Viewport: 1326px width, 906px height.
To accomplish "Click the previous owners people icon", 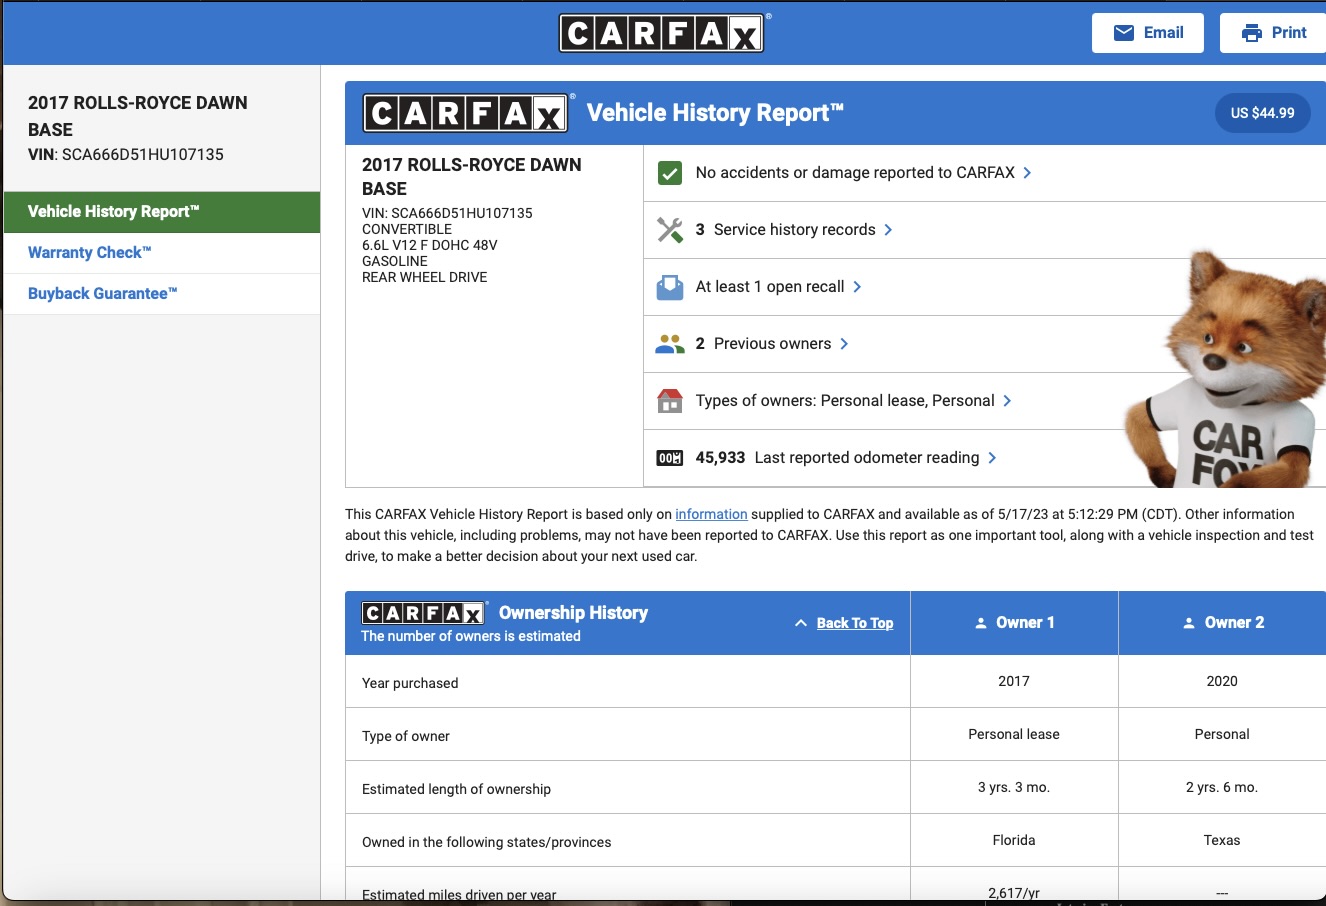I will pyautogui.click(x=670, y=344).
